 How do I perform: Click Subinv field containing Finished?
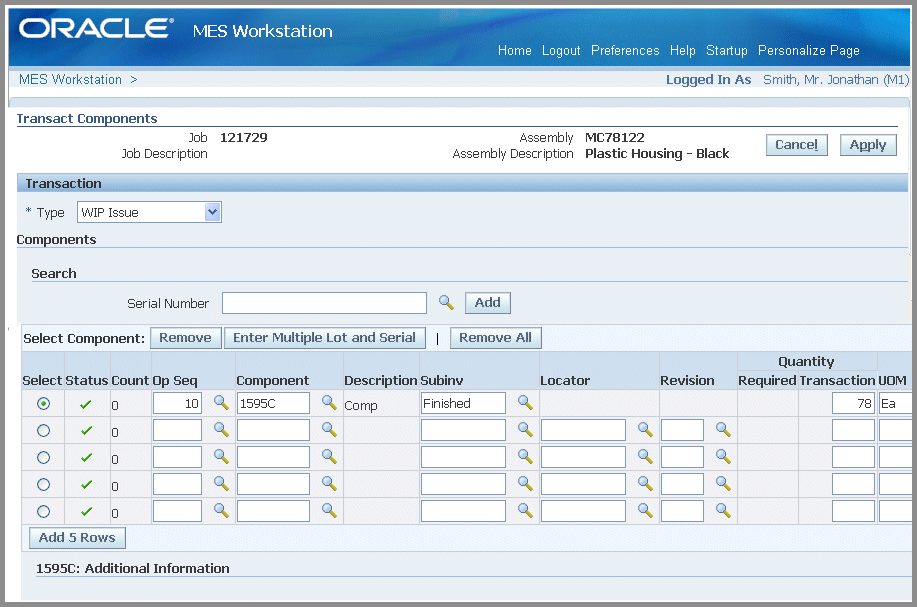pos(463,403)
